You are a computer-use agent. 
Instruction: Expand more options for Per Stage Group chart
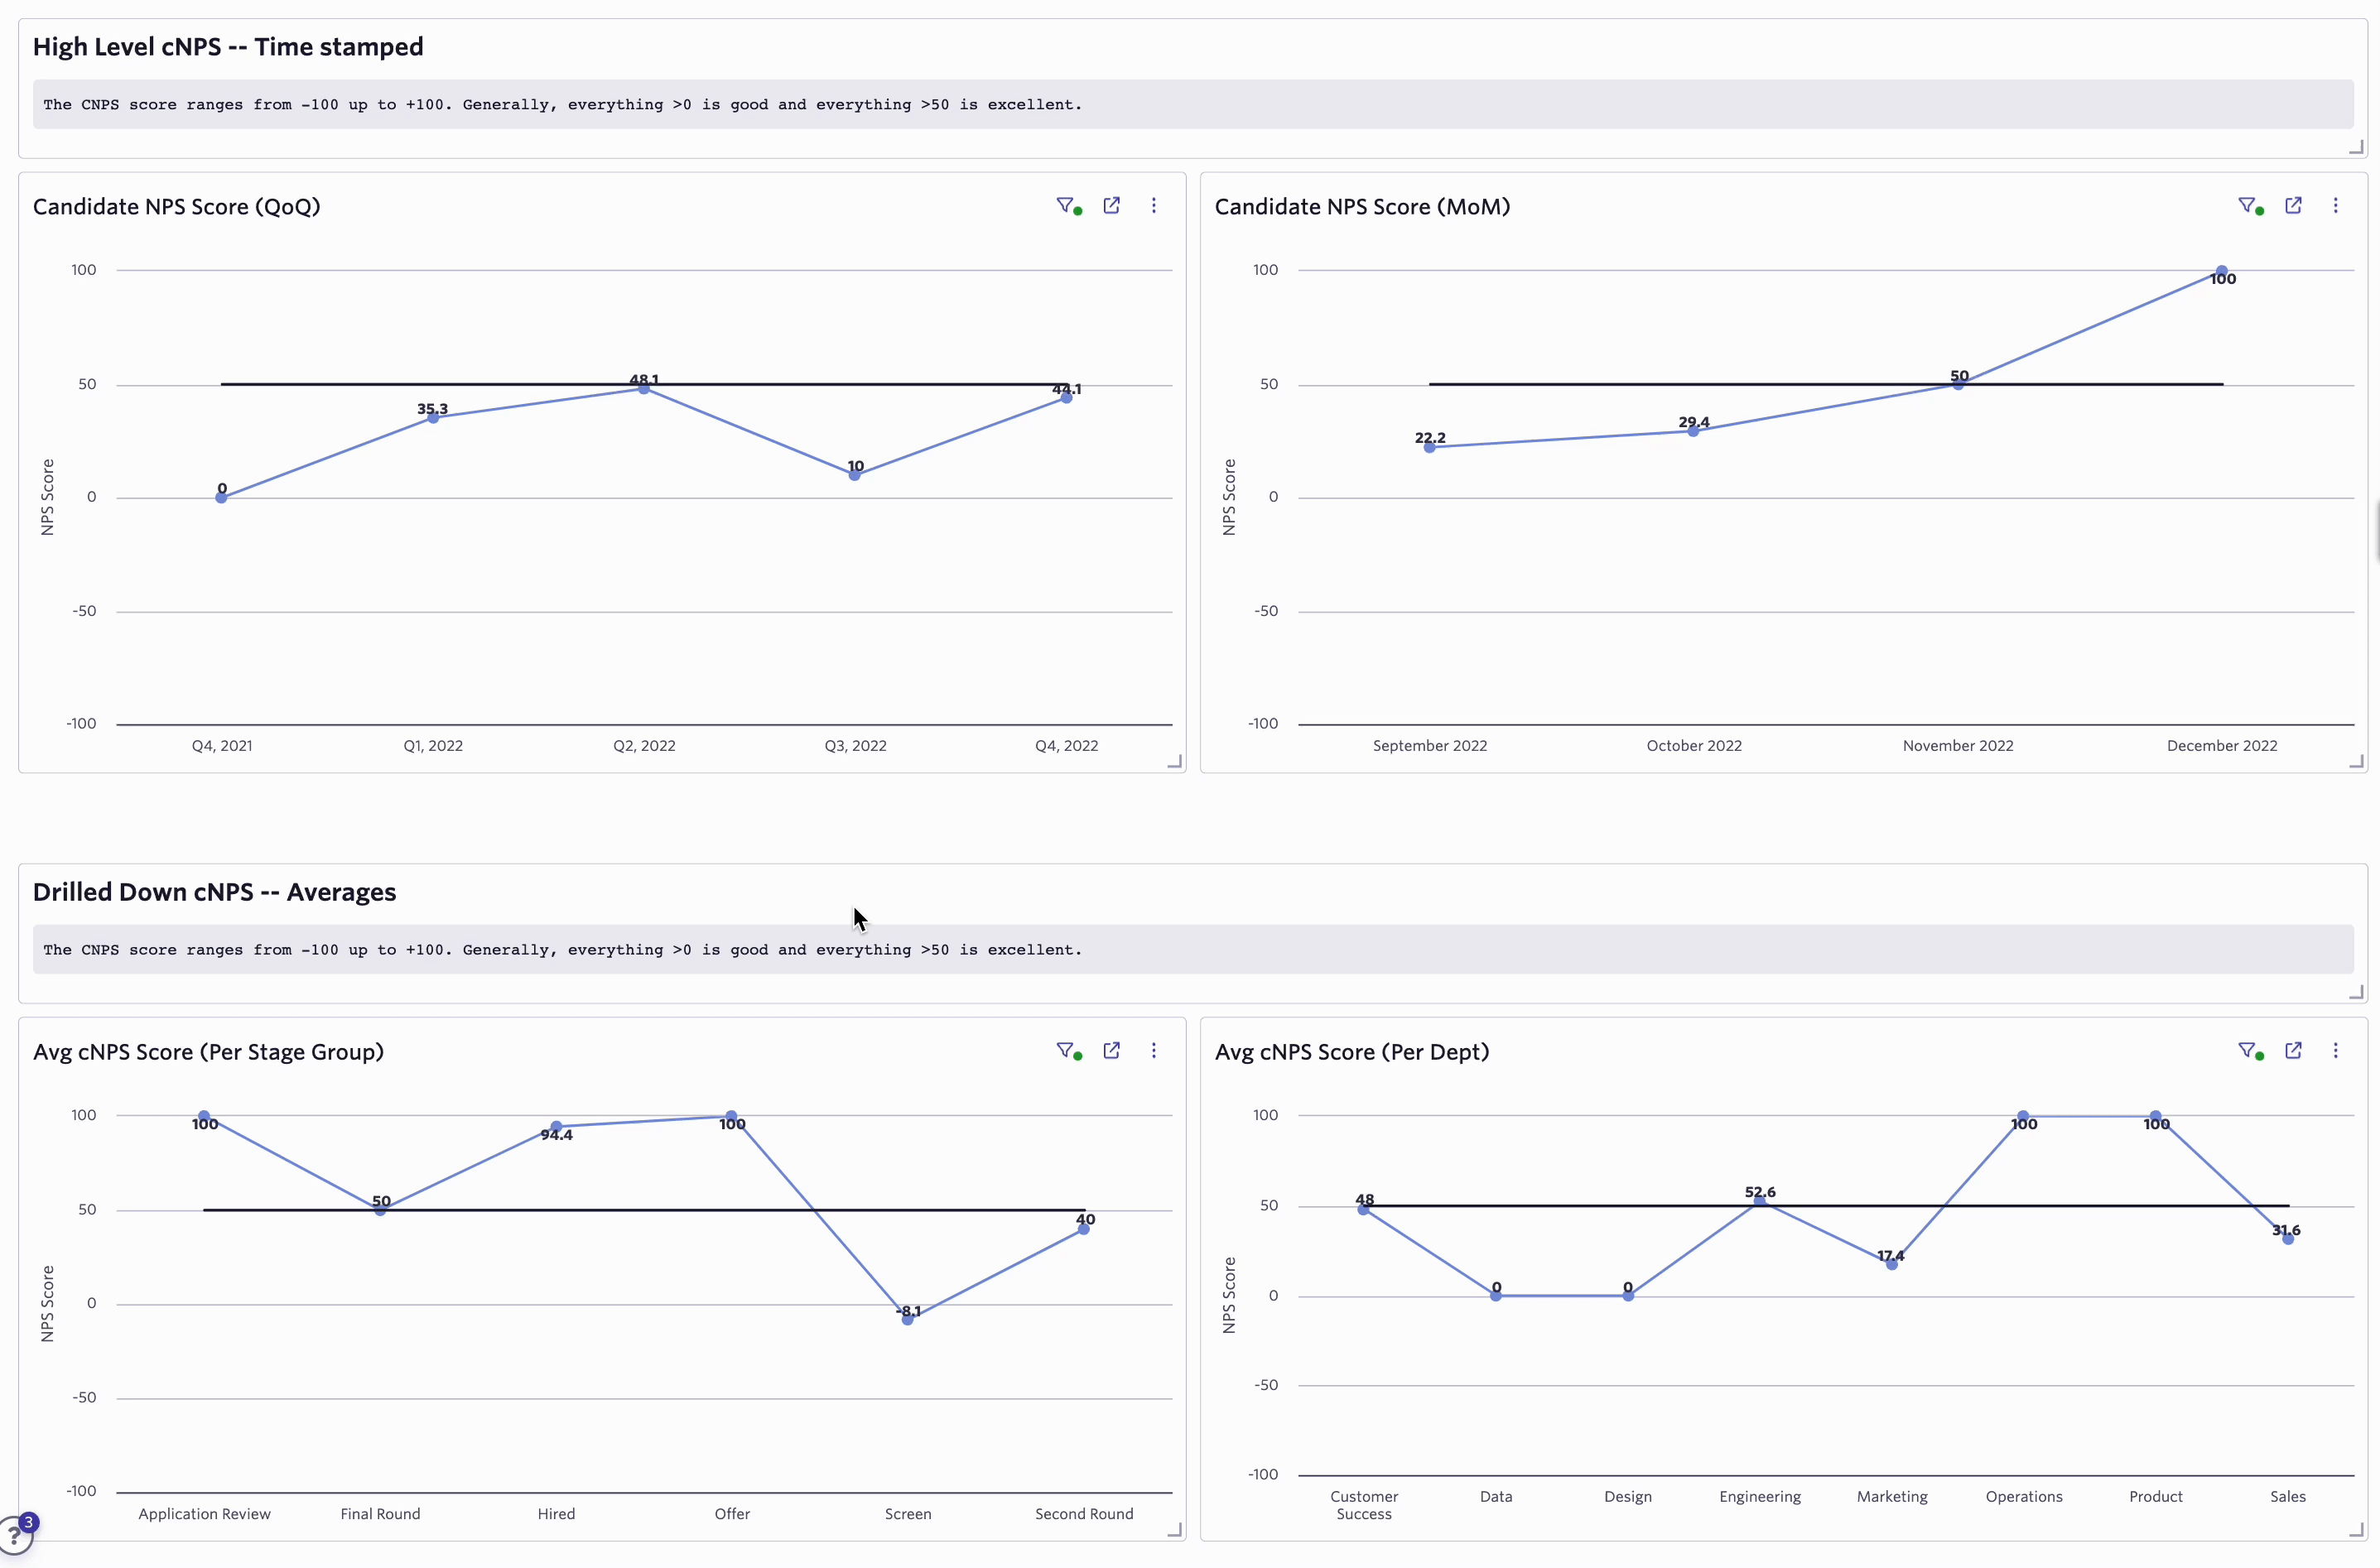[x=1153, y=1050]
